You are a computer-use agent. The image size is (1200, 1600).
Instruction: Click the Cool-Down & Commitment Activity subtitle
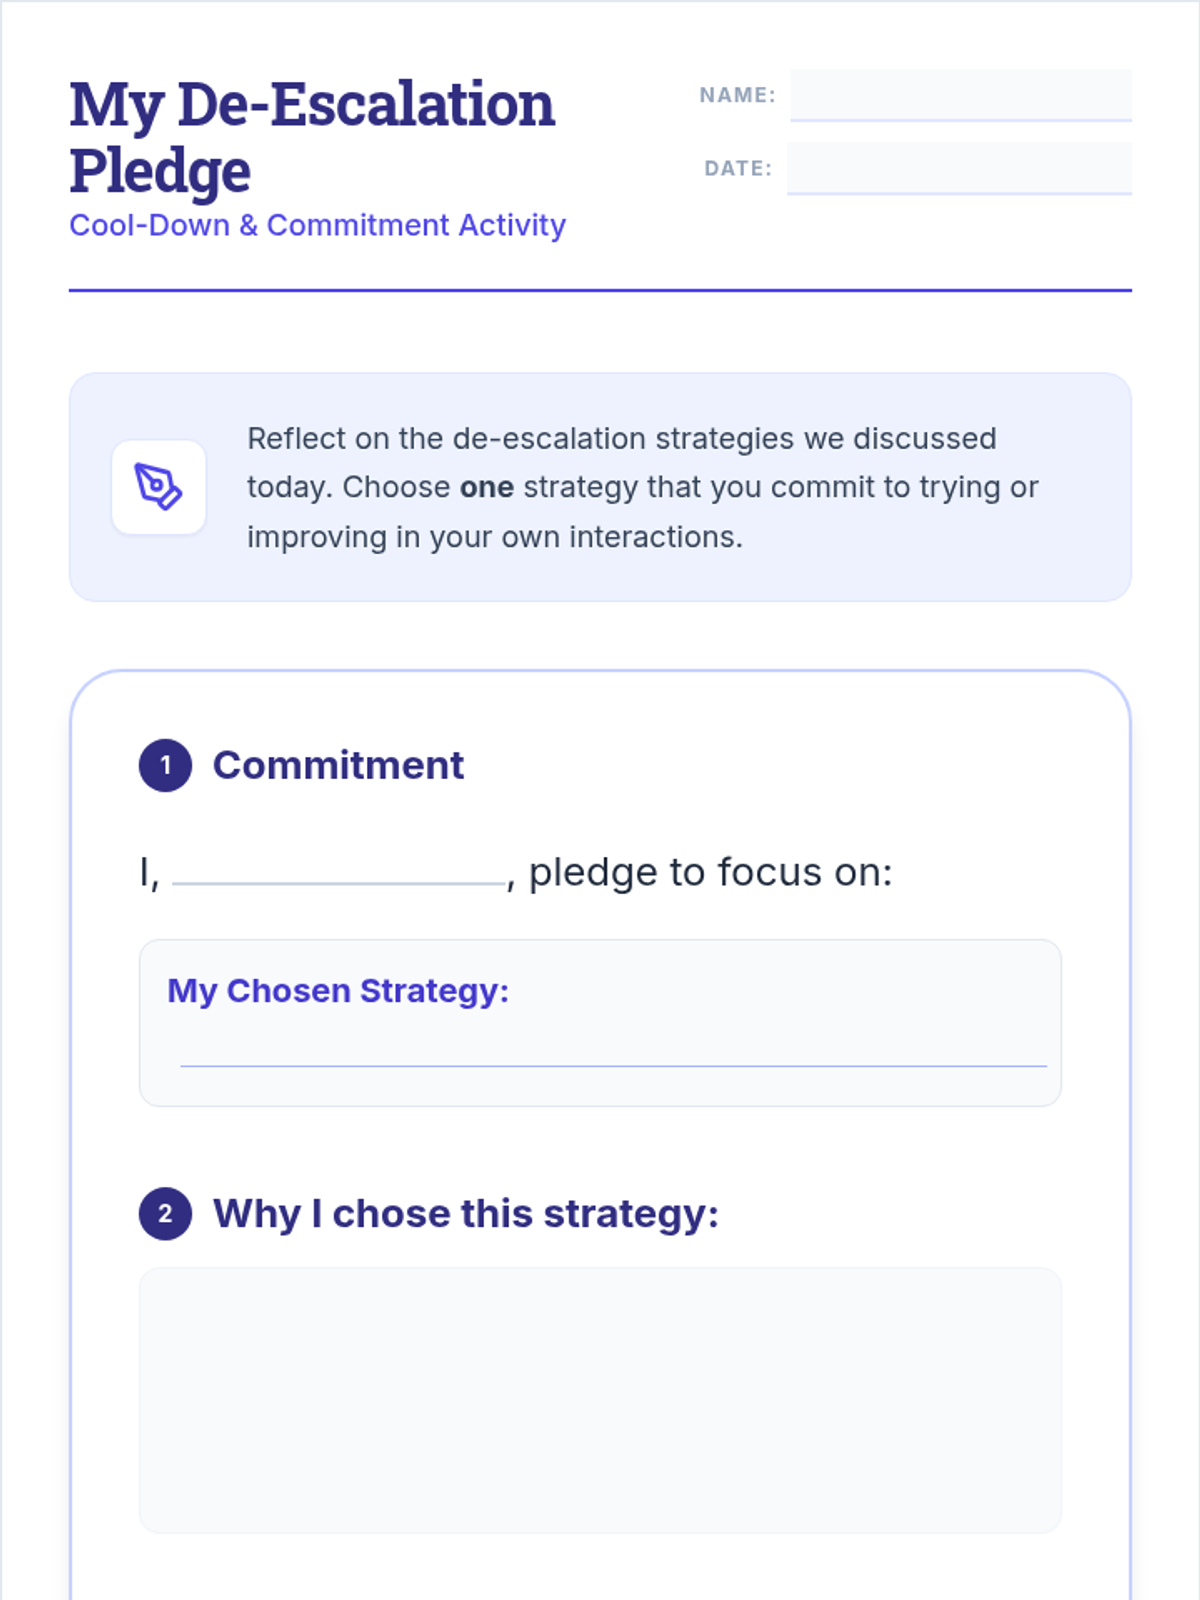tap(317, 225)
